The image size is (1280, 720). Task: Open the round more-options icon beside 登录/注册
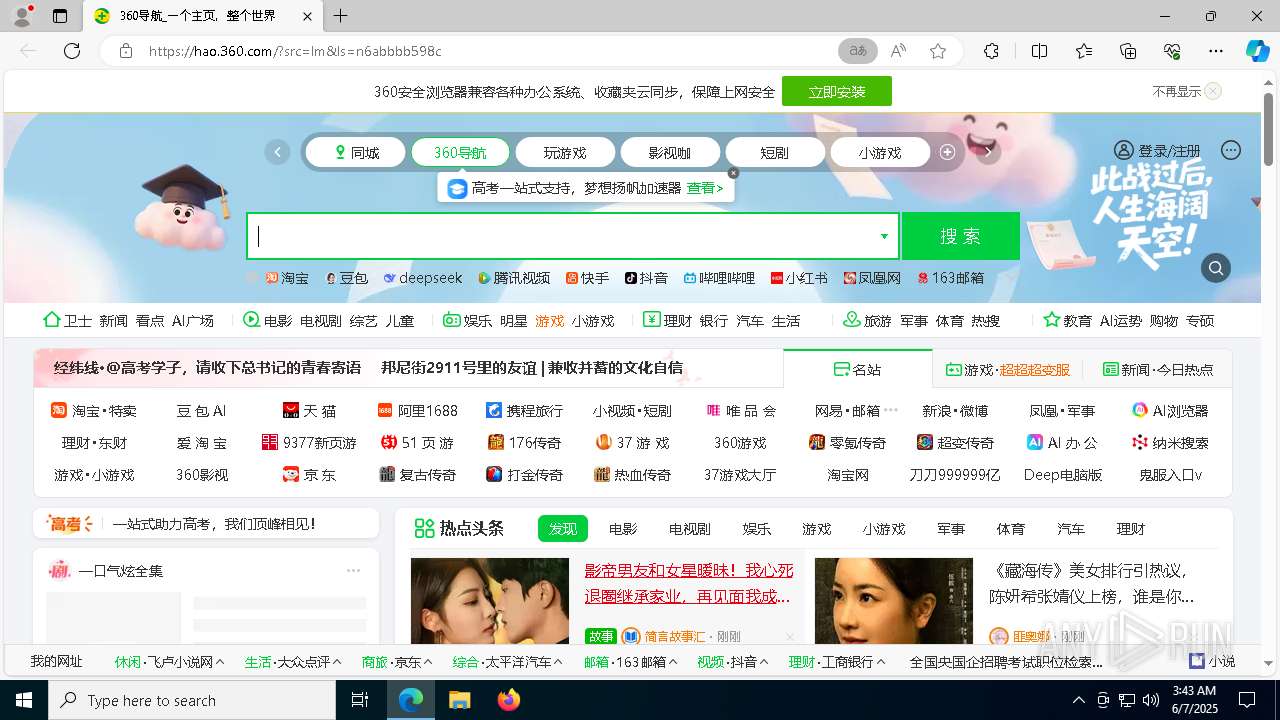1231,150
